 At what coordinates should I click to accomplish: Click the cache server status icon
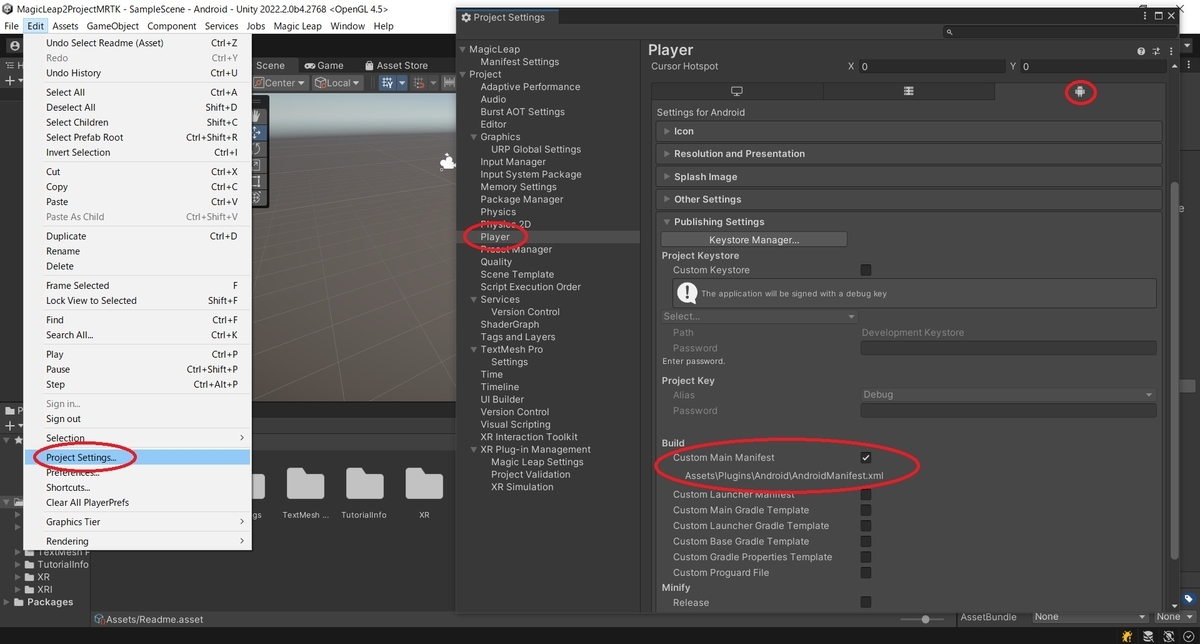coord(1148,636)
